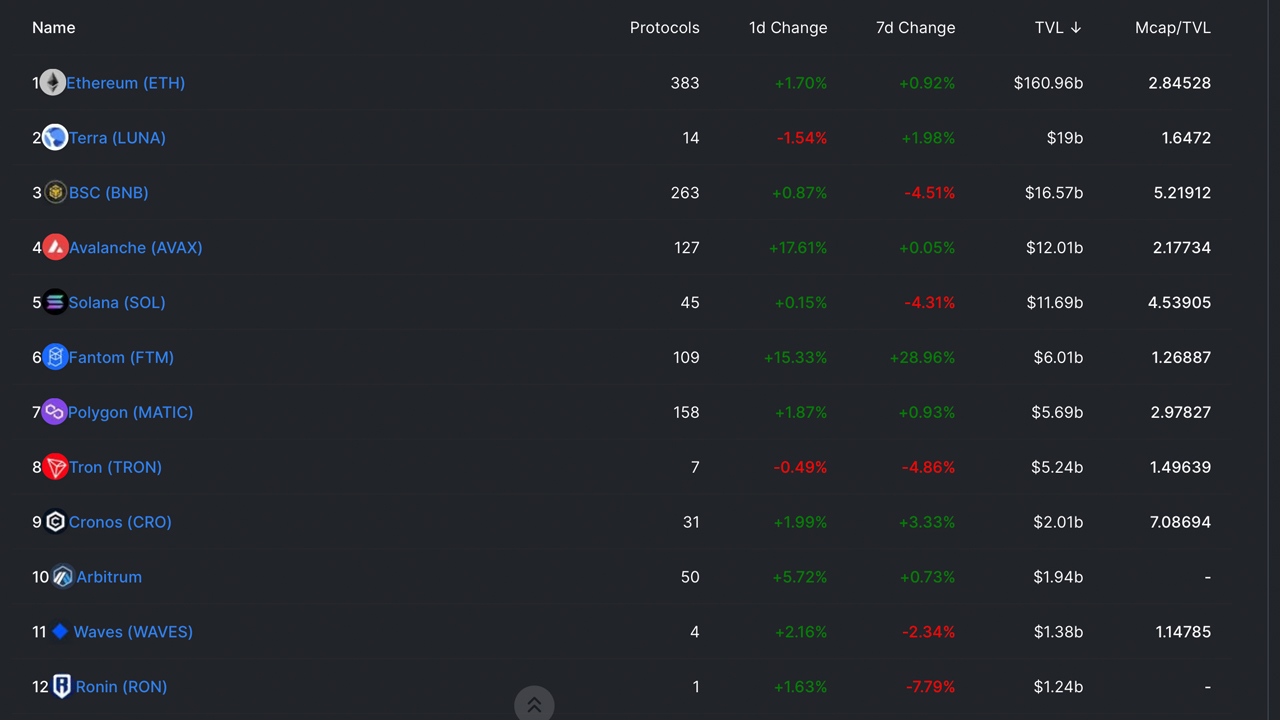
Task: Open the Ethereum (ETH) chain link
Action: click(x=125, y=82)
